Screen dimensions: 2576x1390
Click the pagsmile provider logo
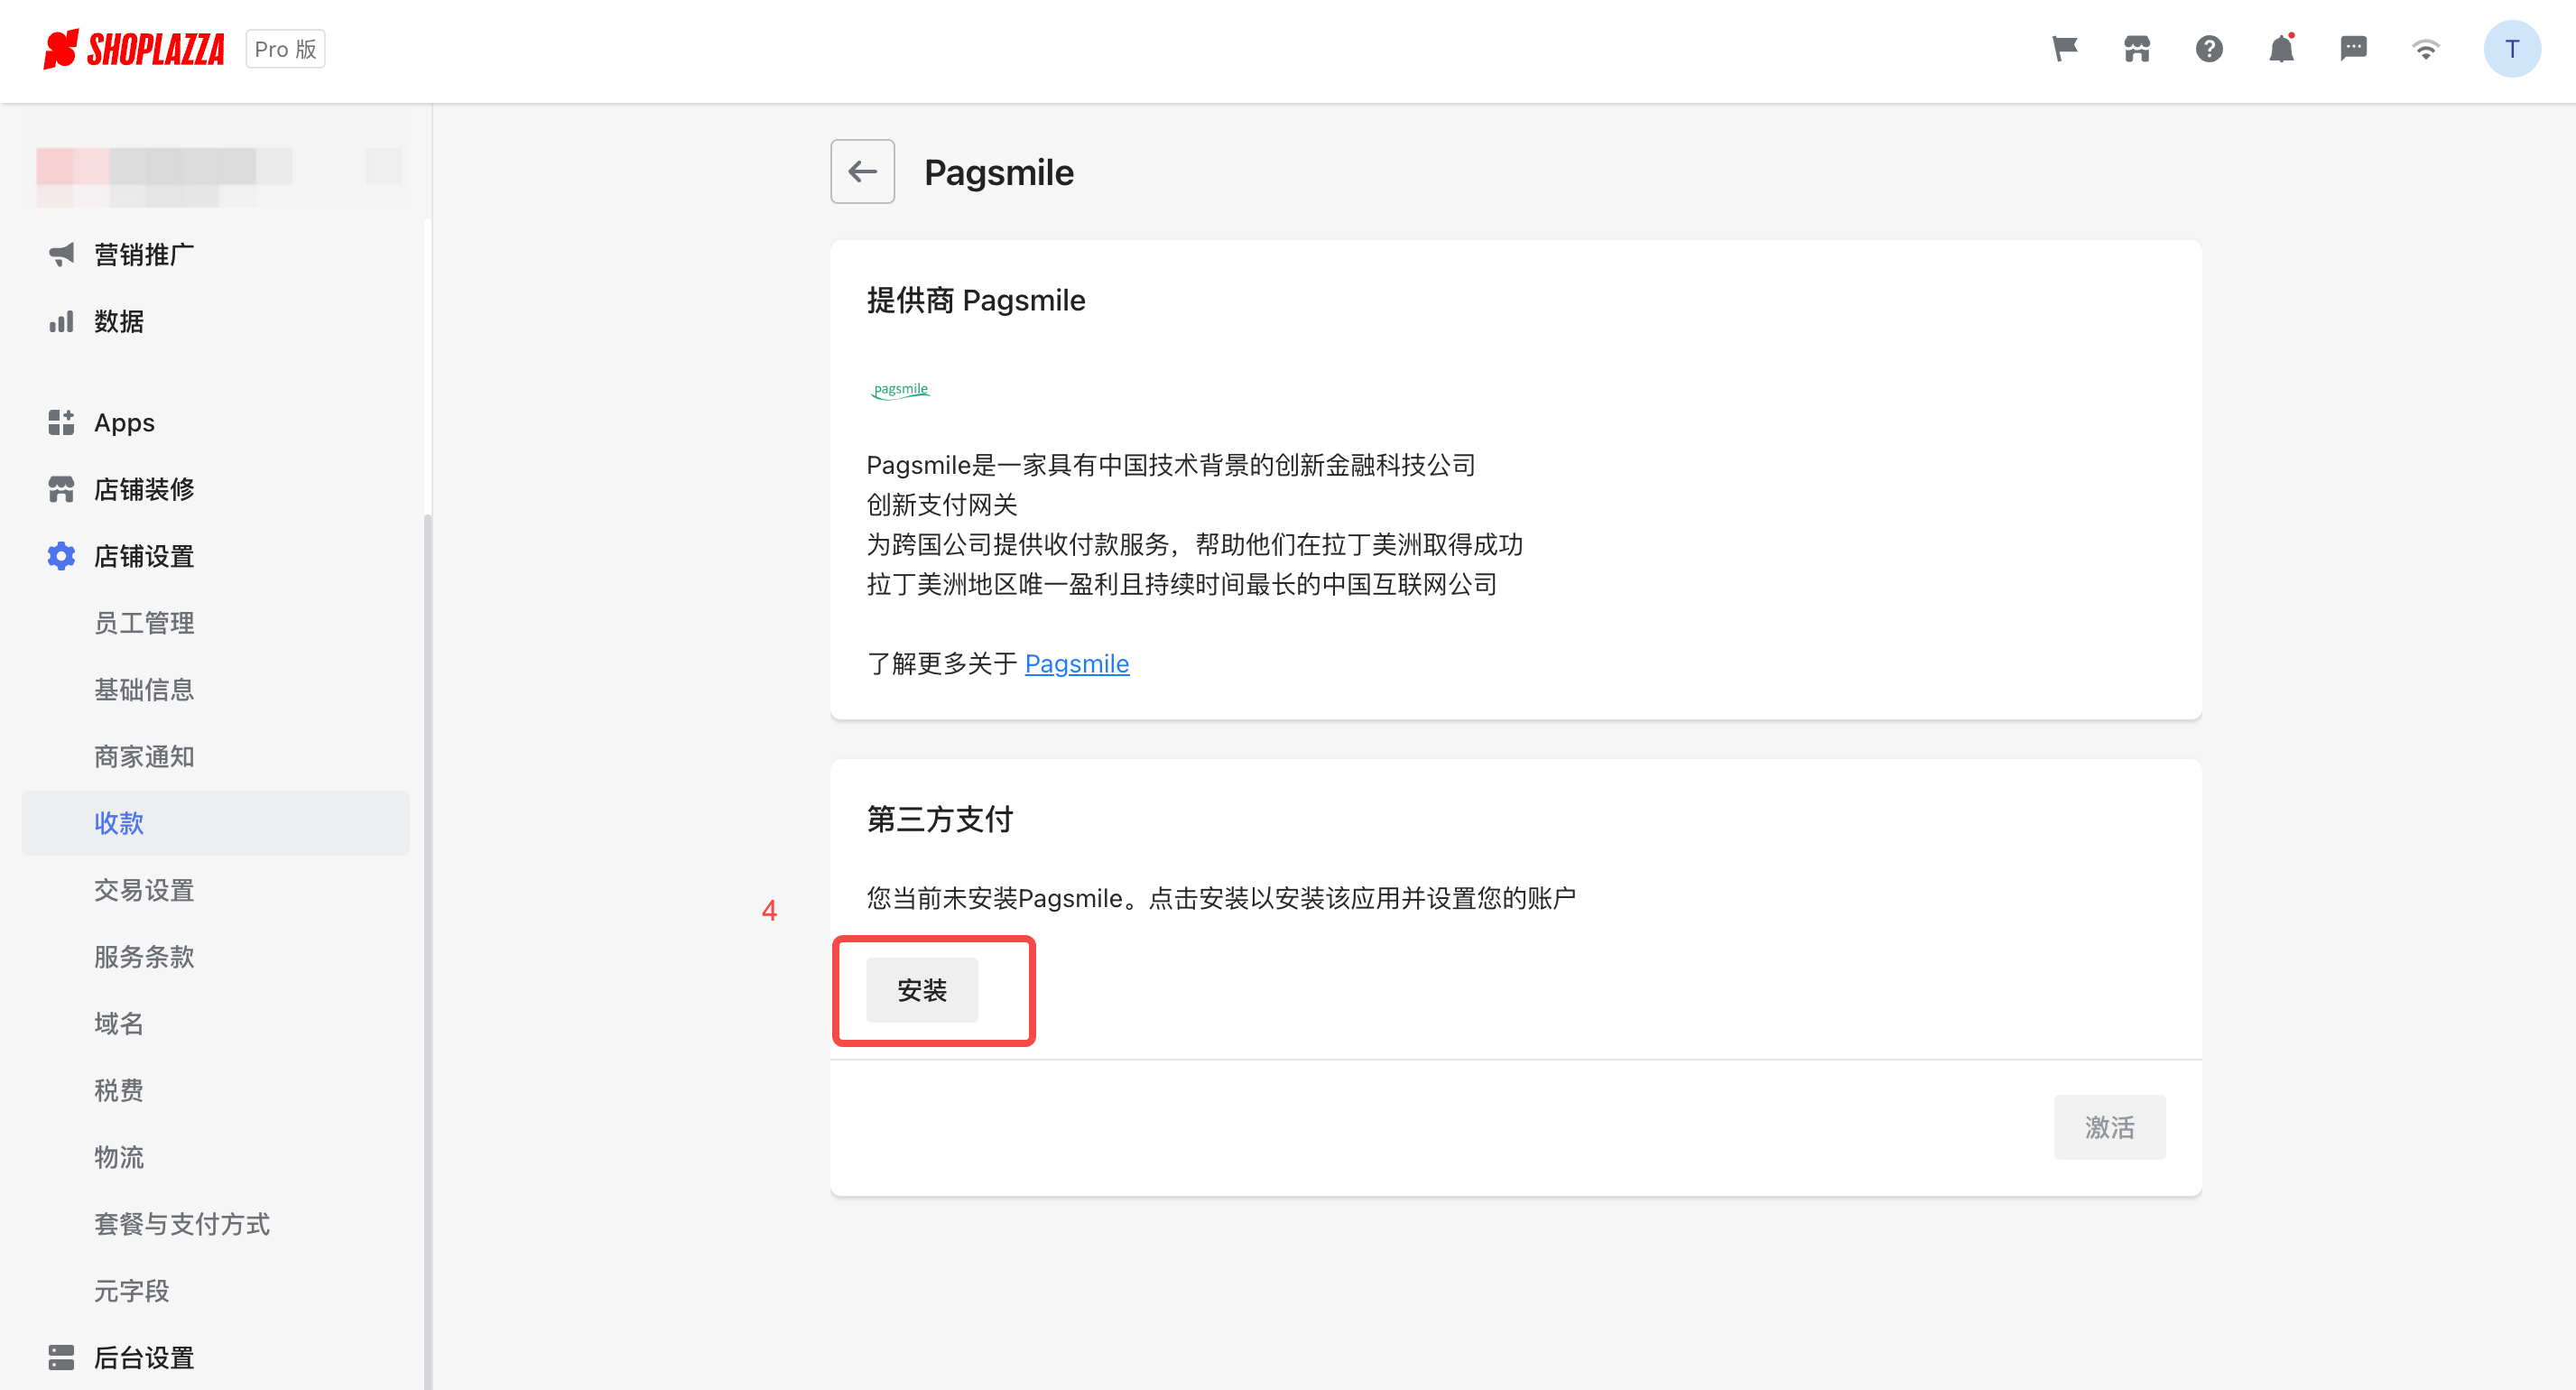[x=900, y=390]
